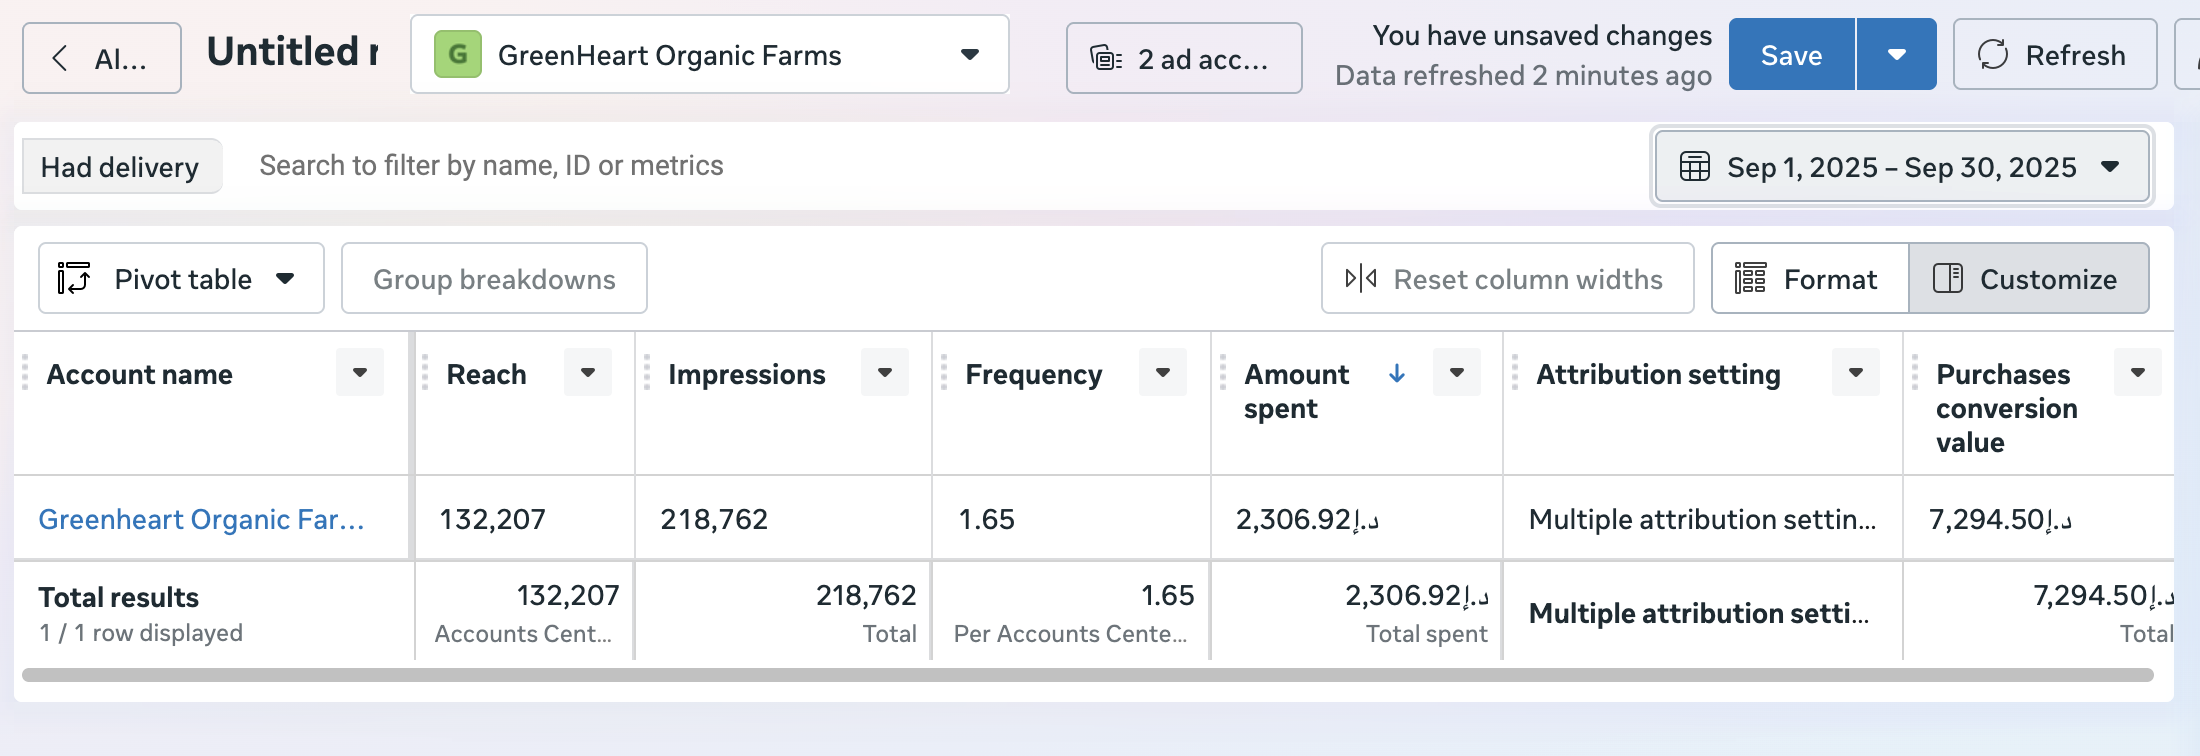The image size is (2200, 756).
Task: Click drag handle of Attribution setting column
Action: (1515, 373)
